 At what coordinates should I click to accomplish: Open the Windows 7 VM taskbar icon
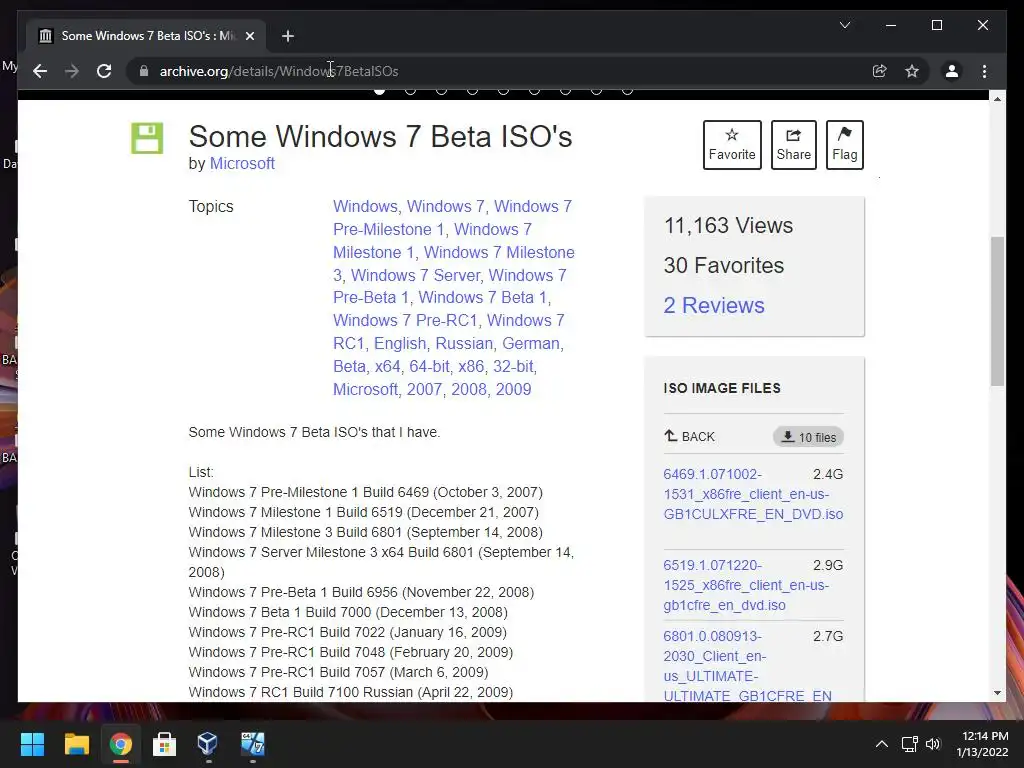(x=252, y=744)
